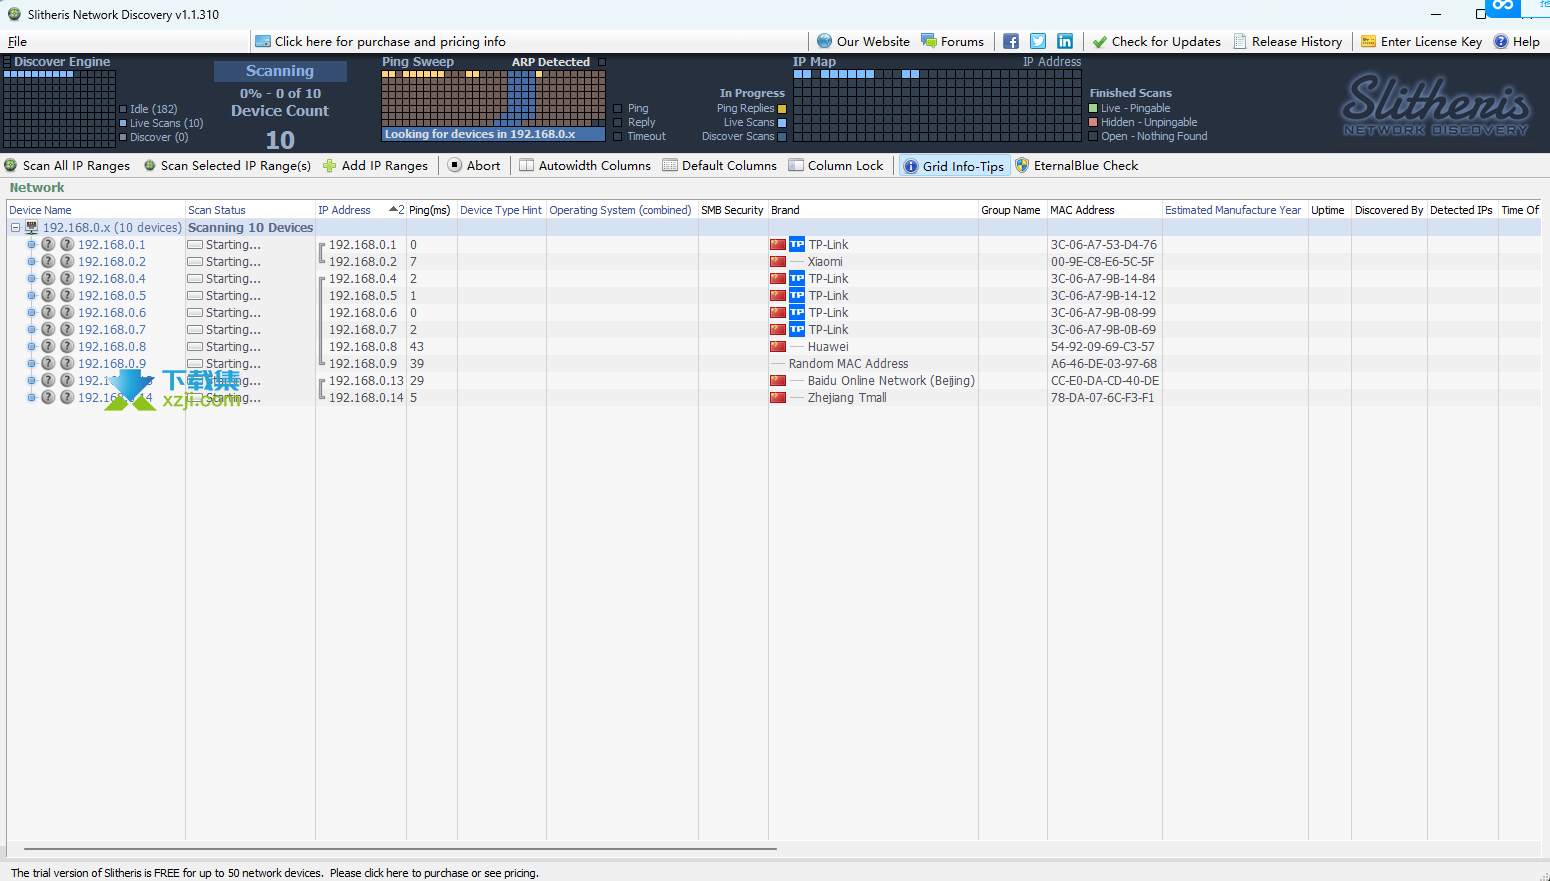Screen dimensions: 1550x881
Task: Click the Help question mark icon
Action: (x=1501, y=41)
